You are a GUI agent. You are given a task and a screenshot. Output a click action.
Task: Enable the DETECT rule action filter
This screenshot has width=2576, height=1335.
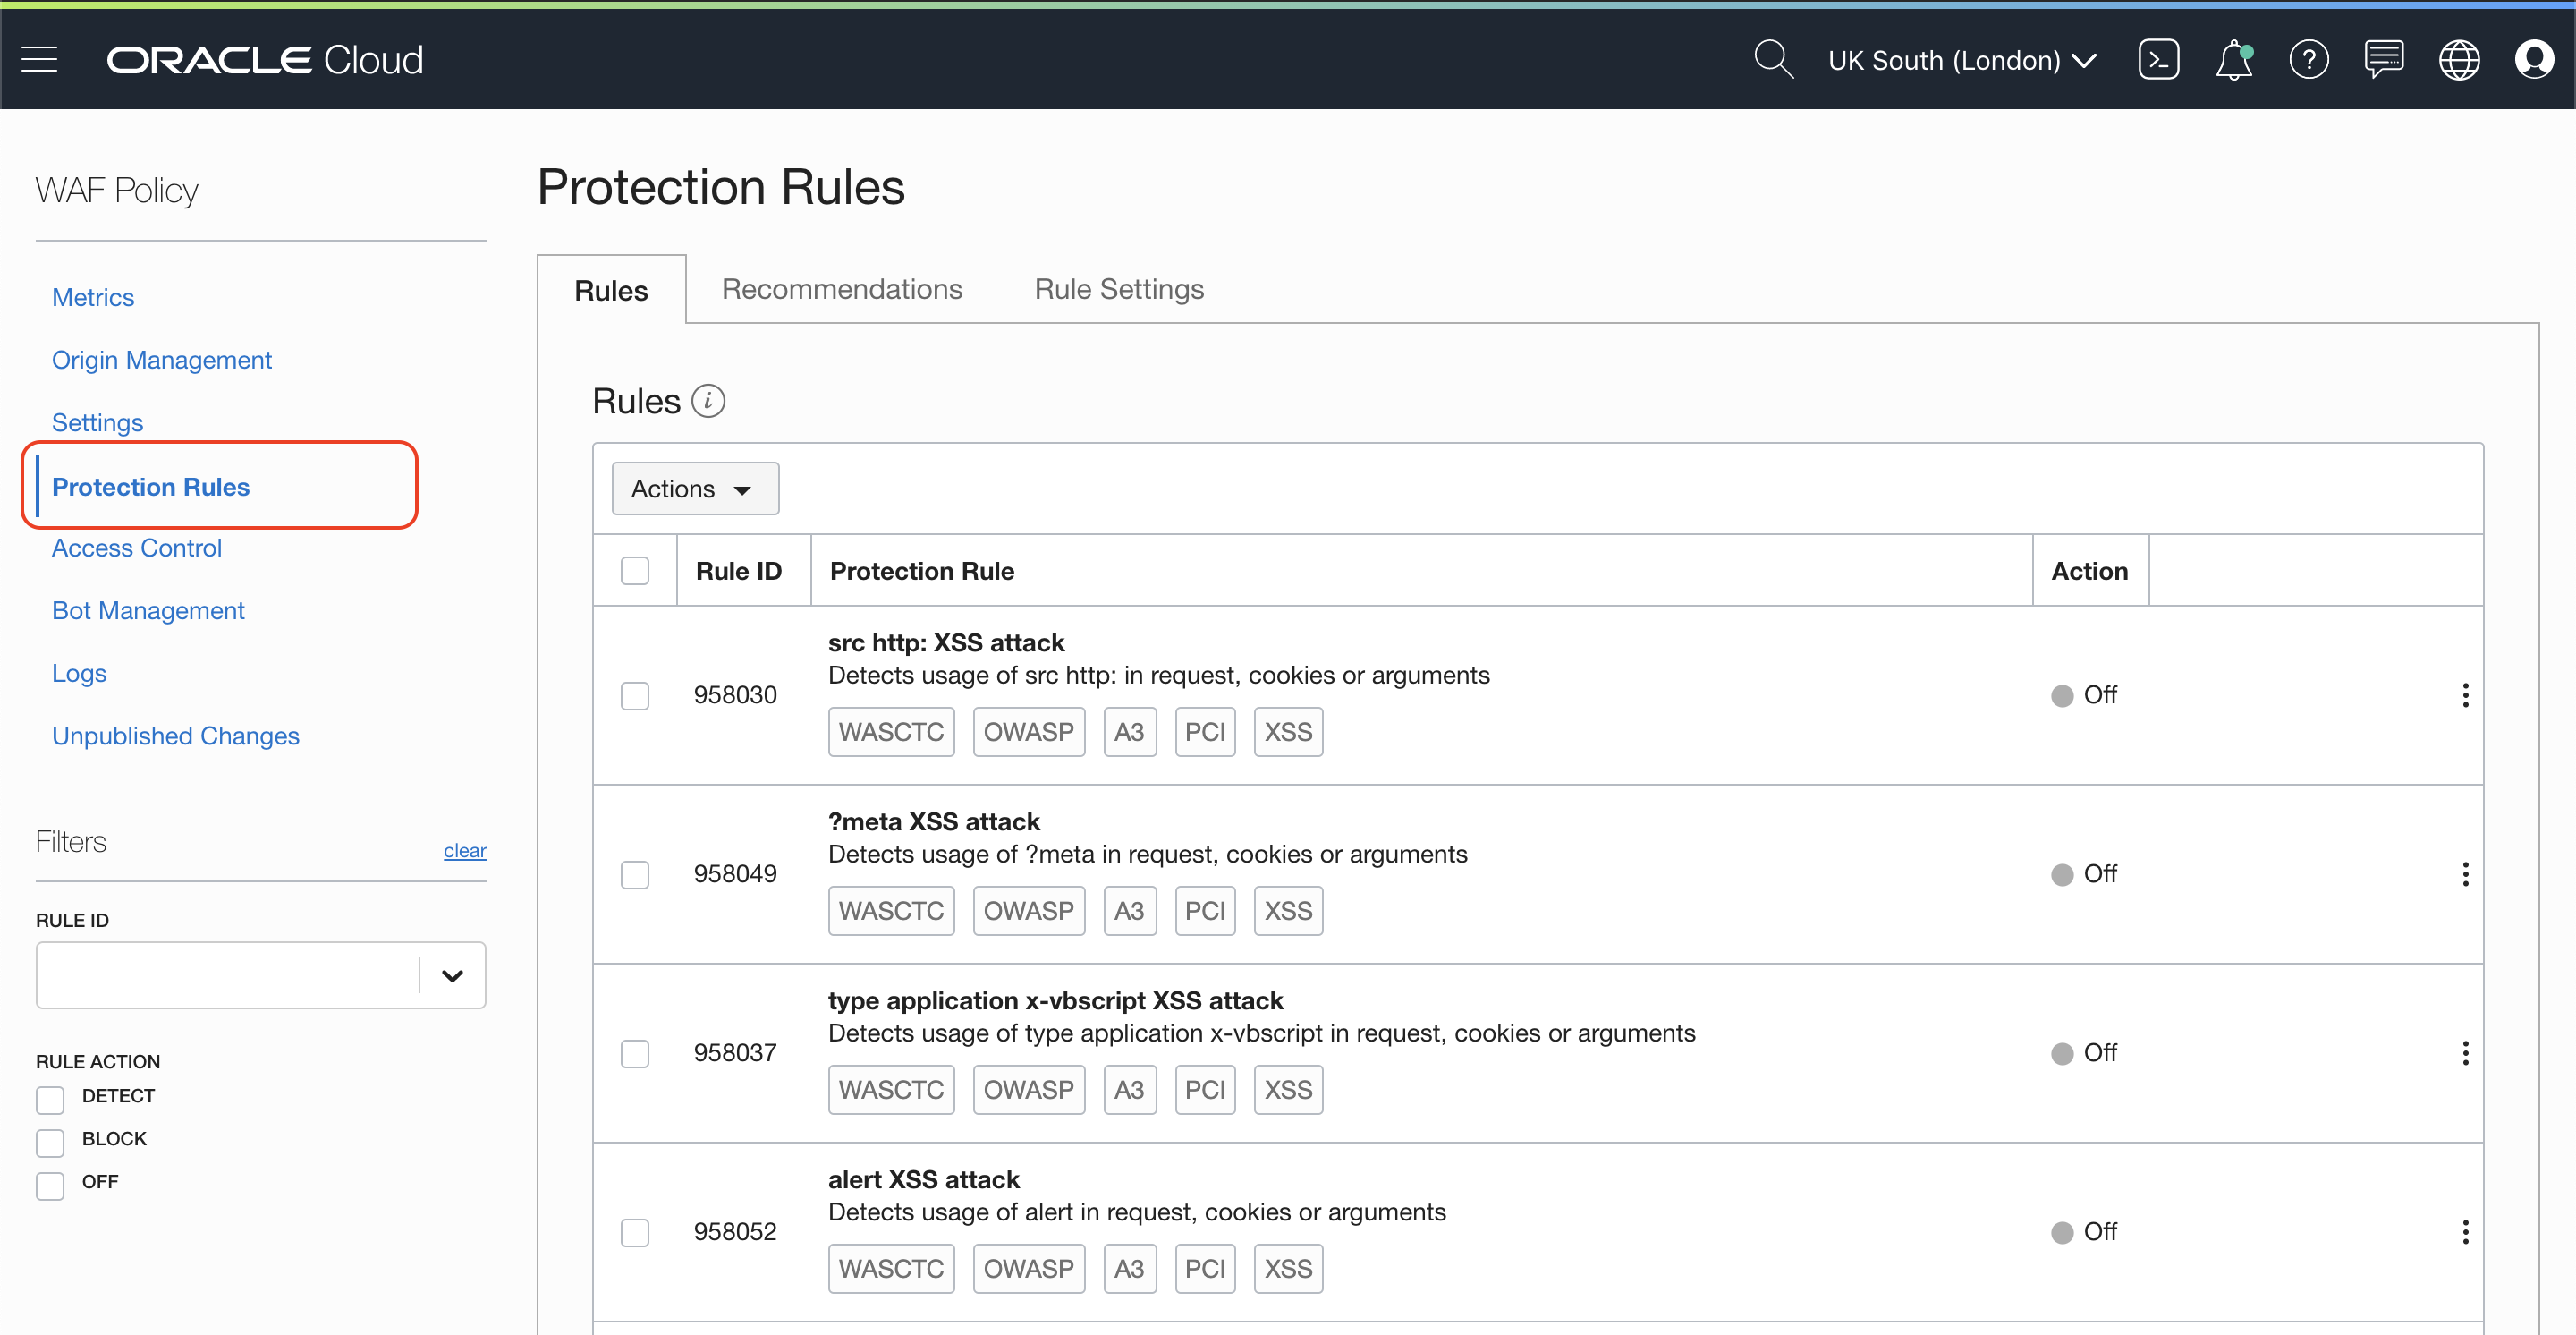coord(50,1098)
